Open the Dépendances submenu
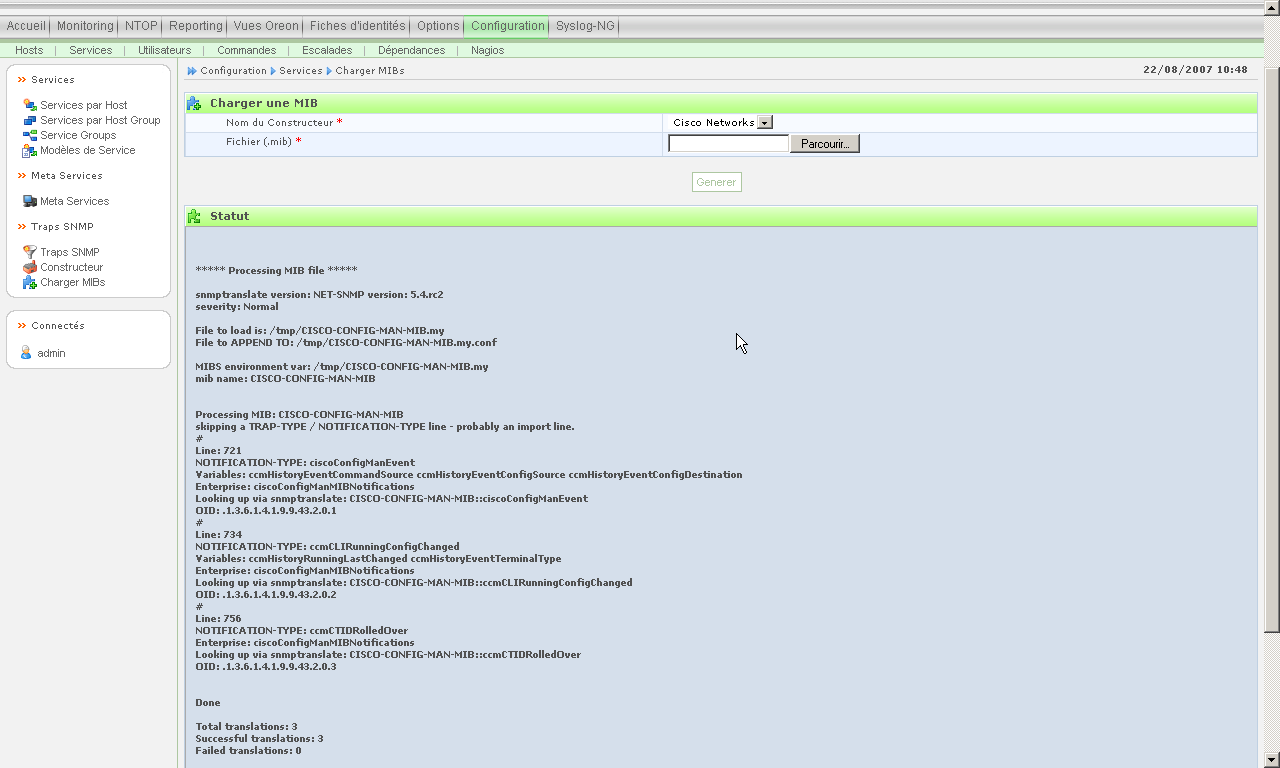 pos(411,50)
